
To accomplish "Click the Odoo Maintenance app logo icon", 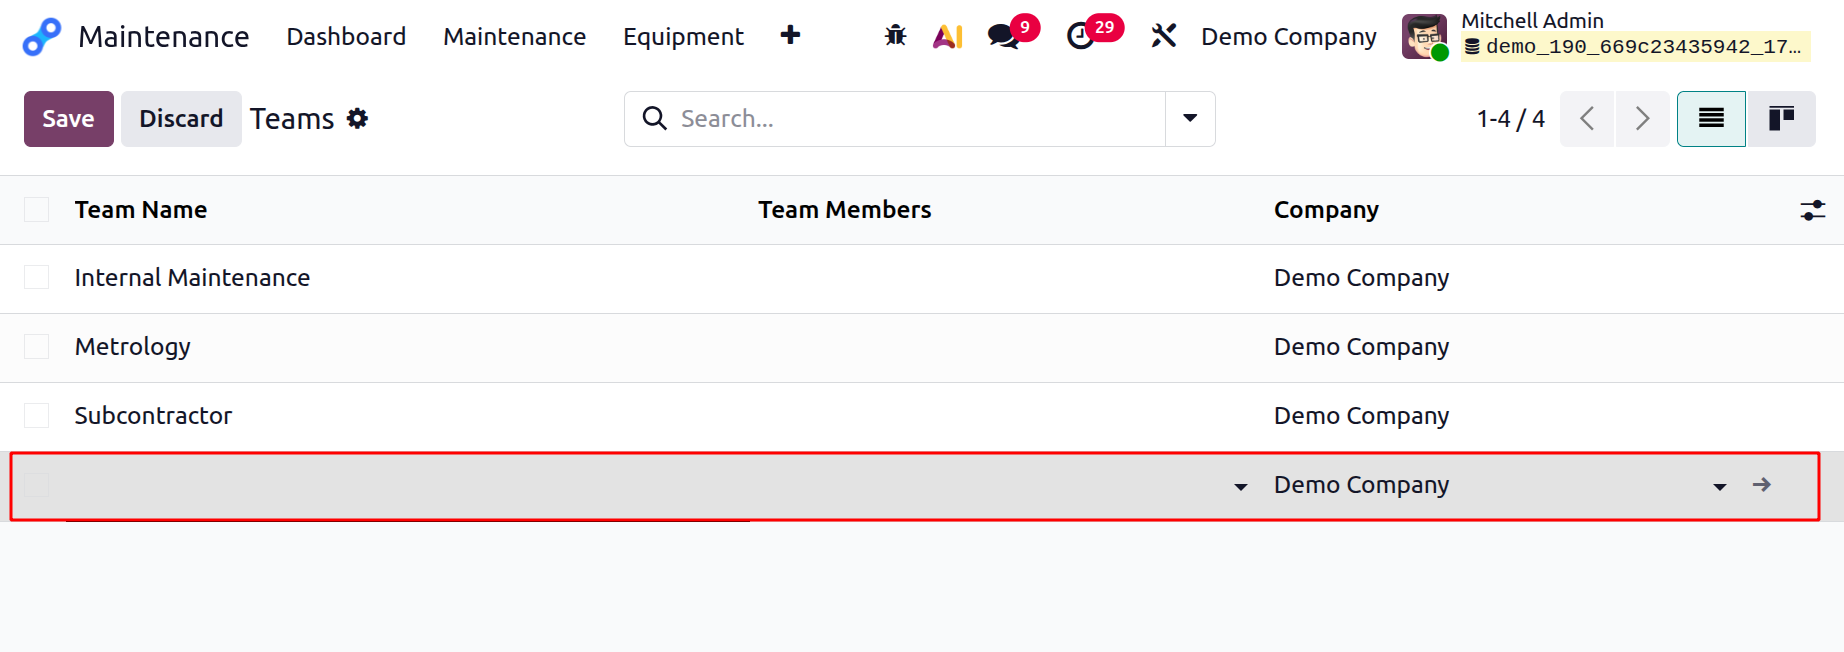I will click(42, 37).
